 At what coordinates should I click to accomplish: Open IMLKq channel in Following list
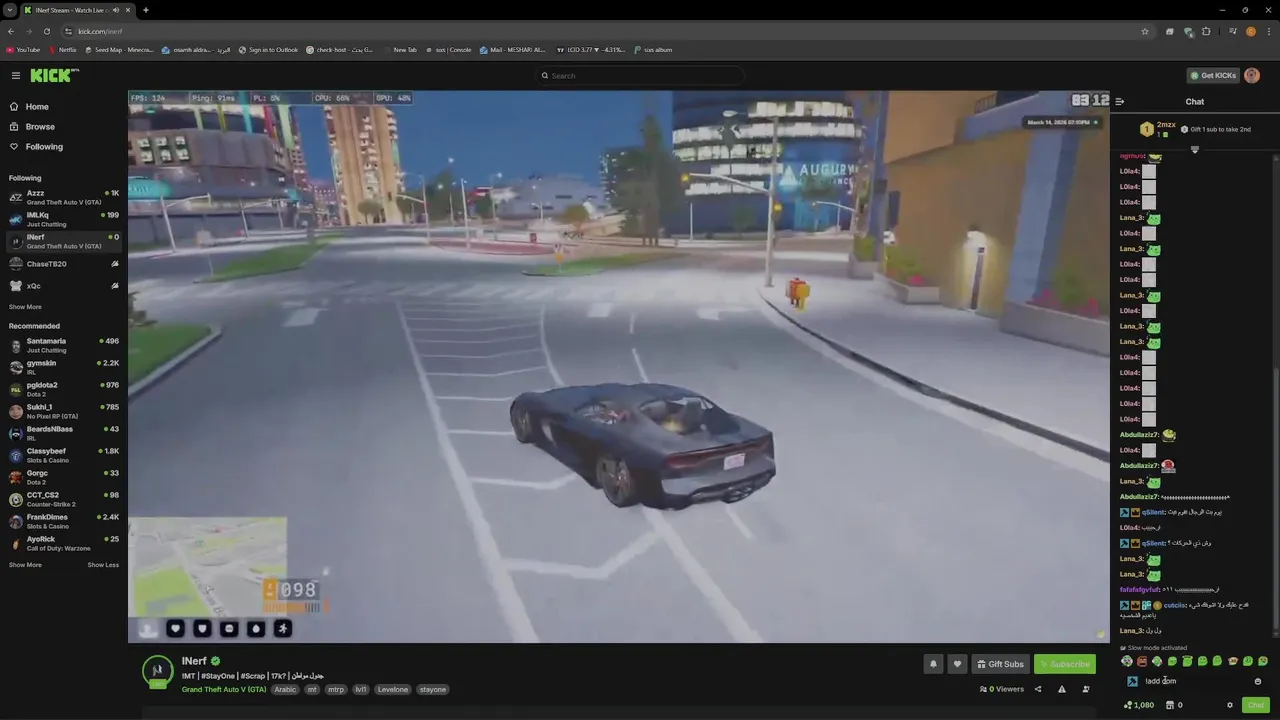(x=64, y=219)
